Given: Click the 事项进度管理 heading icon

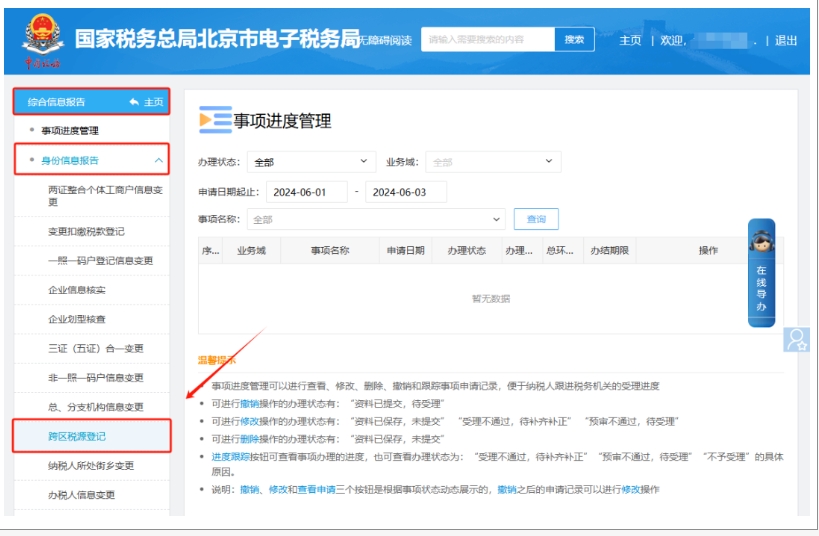Looking at the screenshot, I should [214, 120].
